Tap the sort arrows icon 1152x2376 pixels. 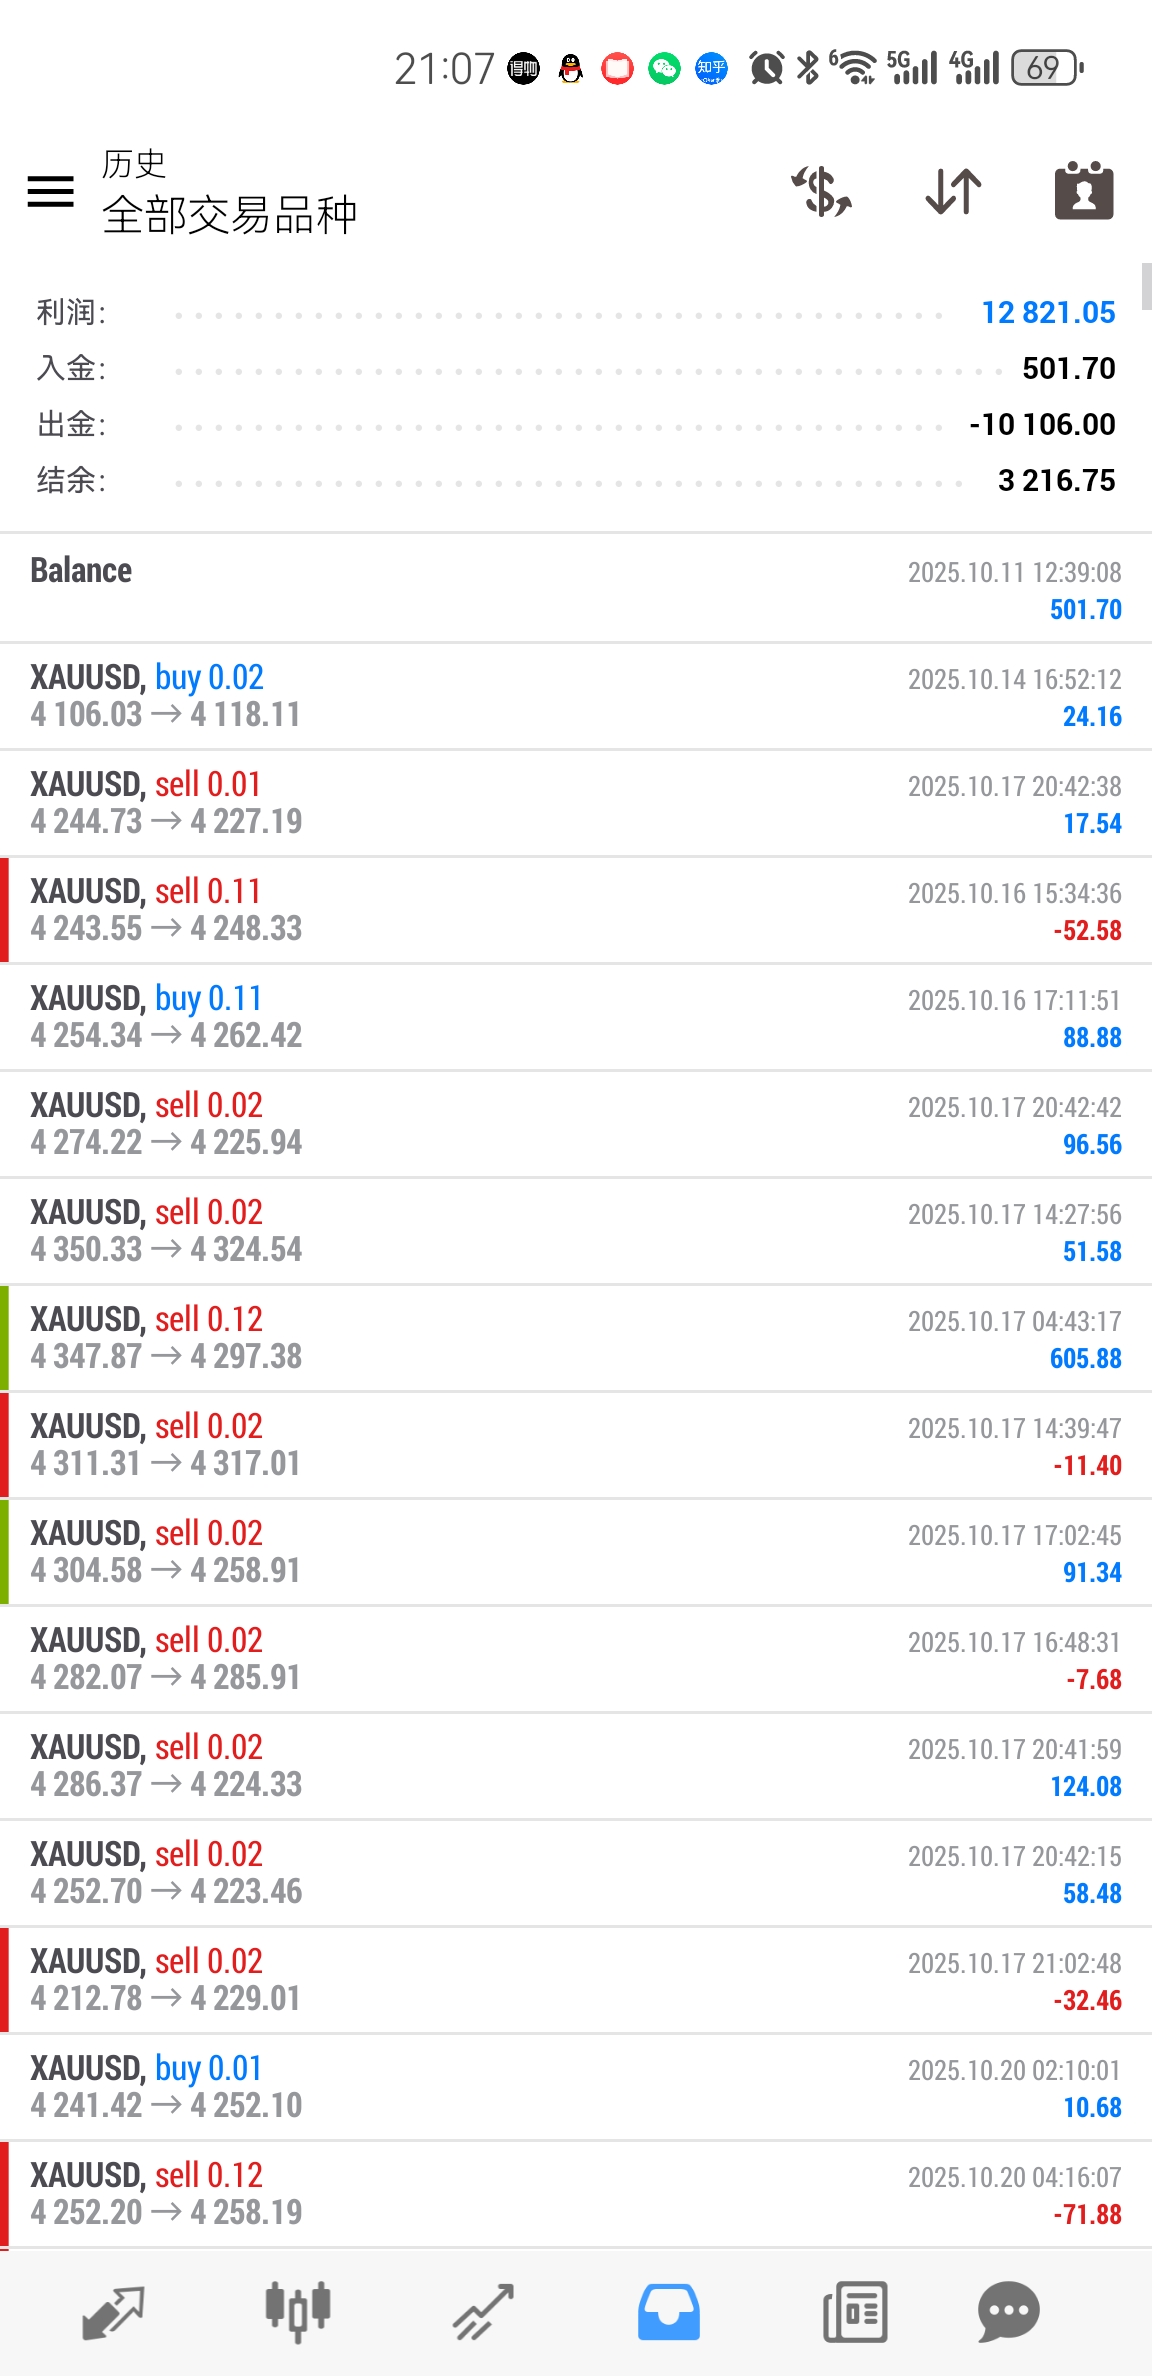(x=953, y=191)
